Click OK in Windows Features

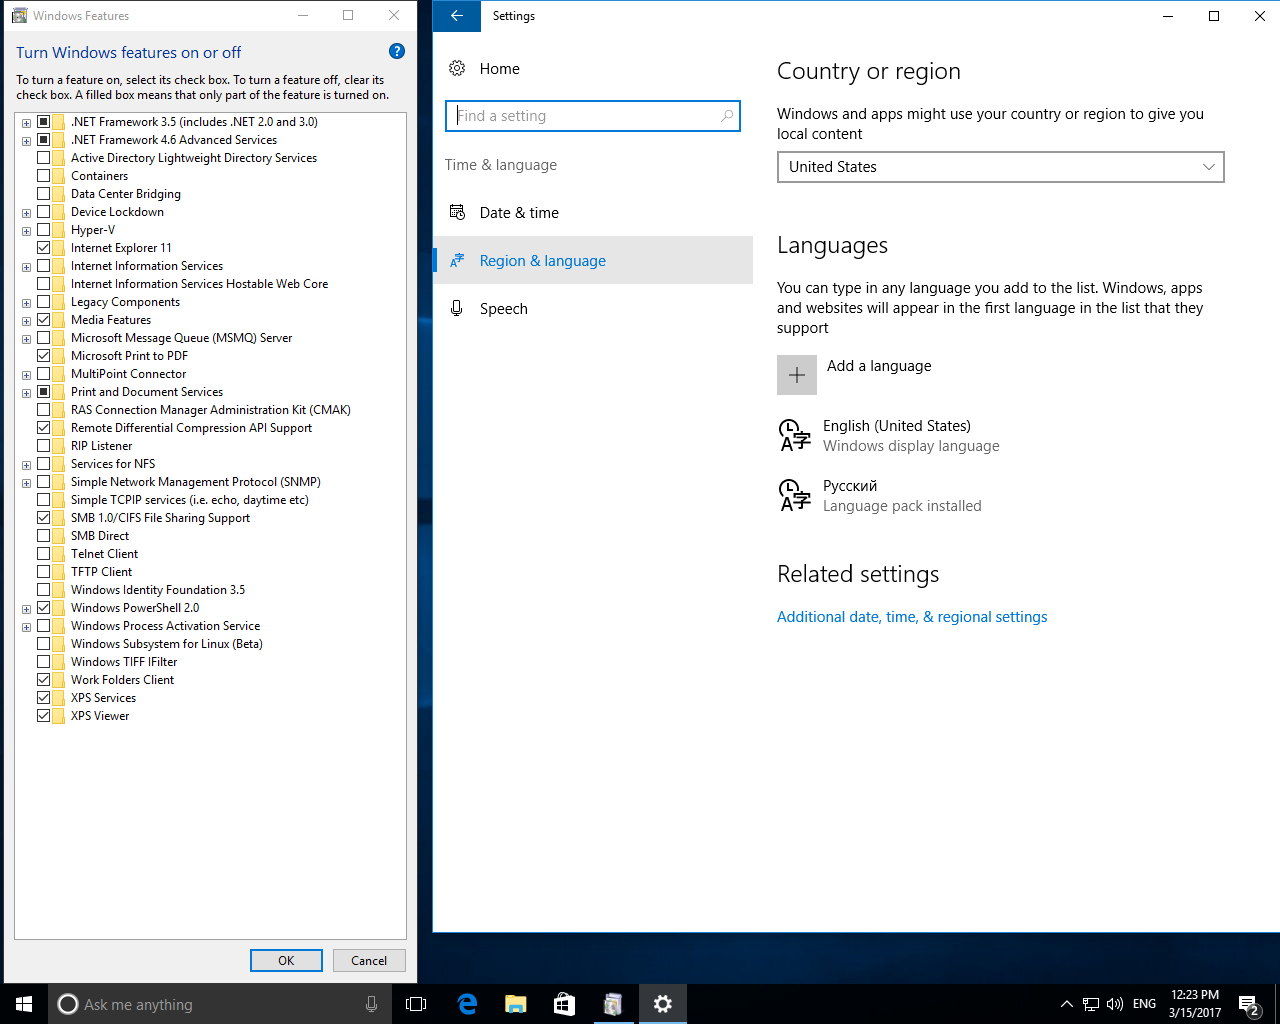point(286,960)
